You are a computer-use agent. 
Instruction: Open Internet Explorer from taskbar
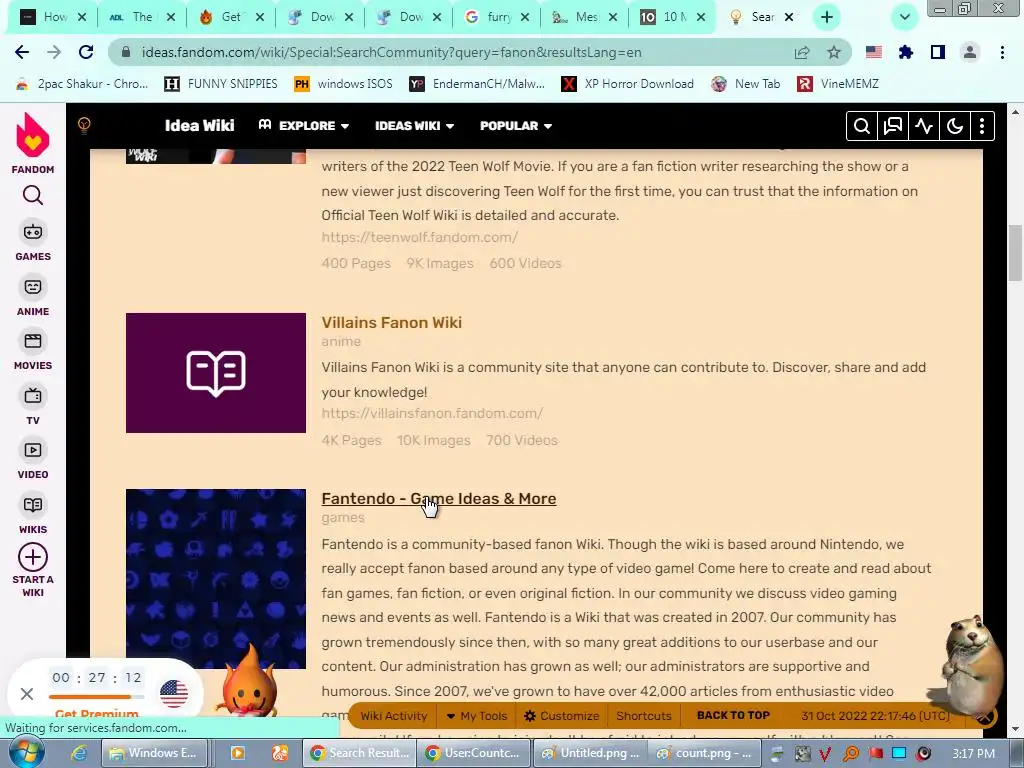[80, 753]
